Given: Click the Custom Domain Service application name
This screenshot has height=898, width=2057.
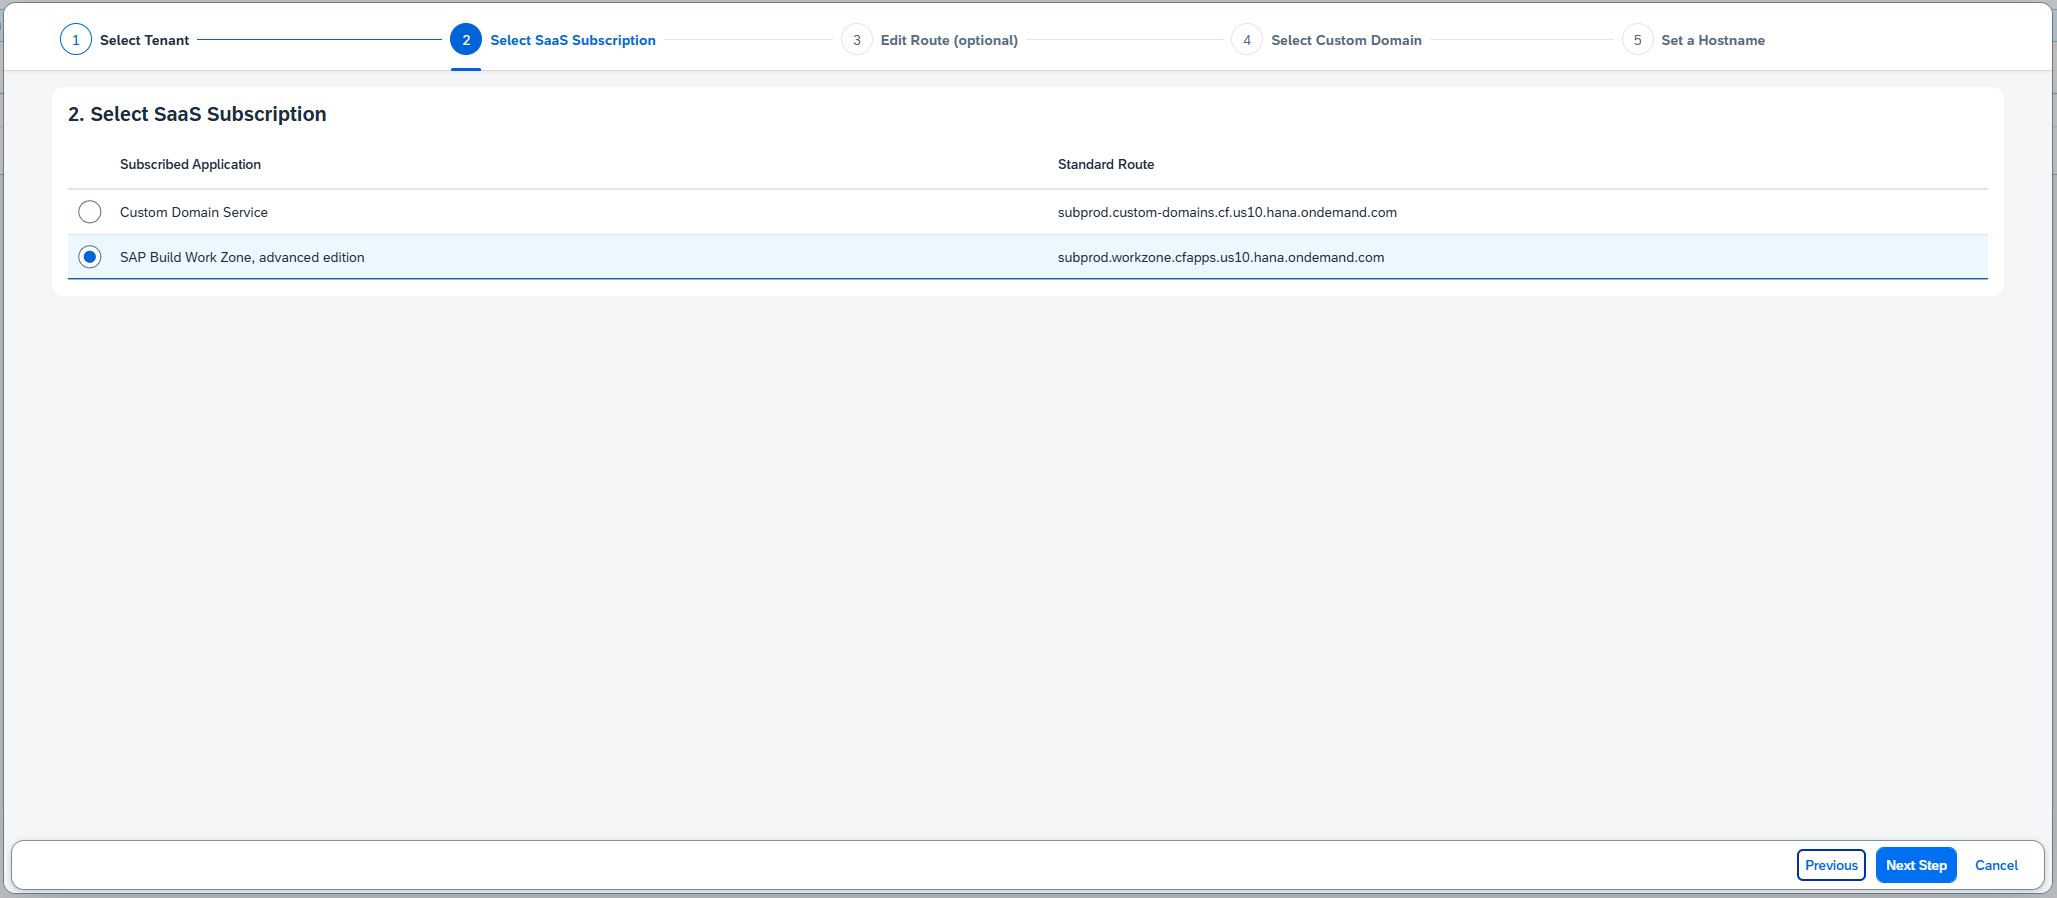Looking at the screenshot, I should (194, 212).
